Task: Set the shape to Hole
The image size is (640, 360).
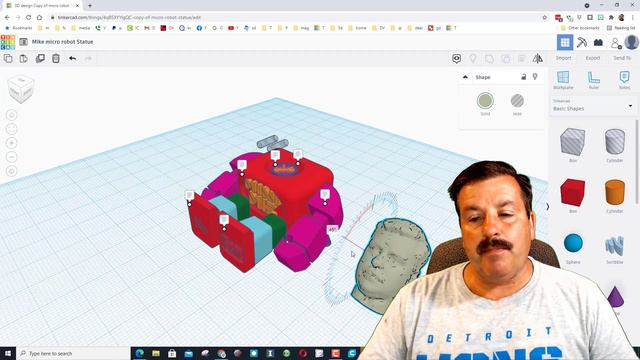Action: [x=517, y=100]
